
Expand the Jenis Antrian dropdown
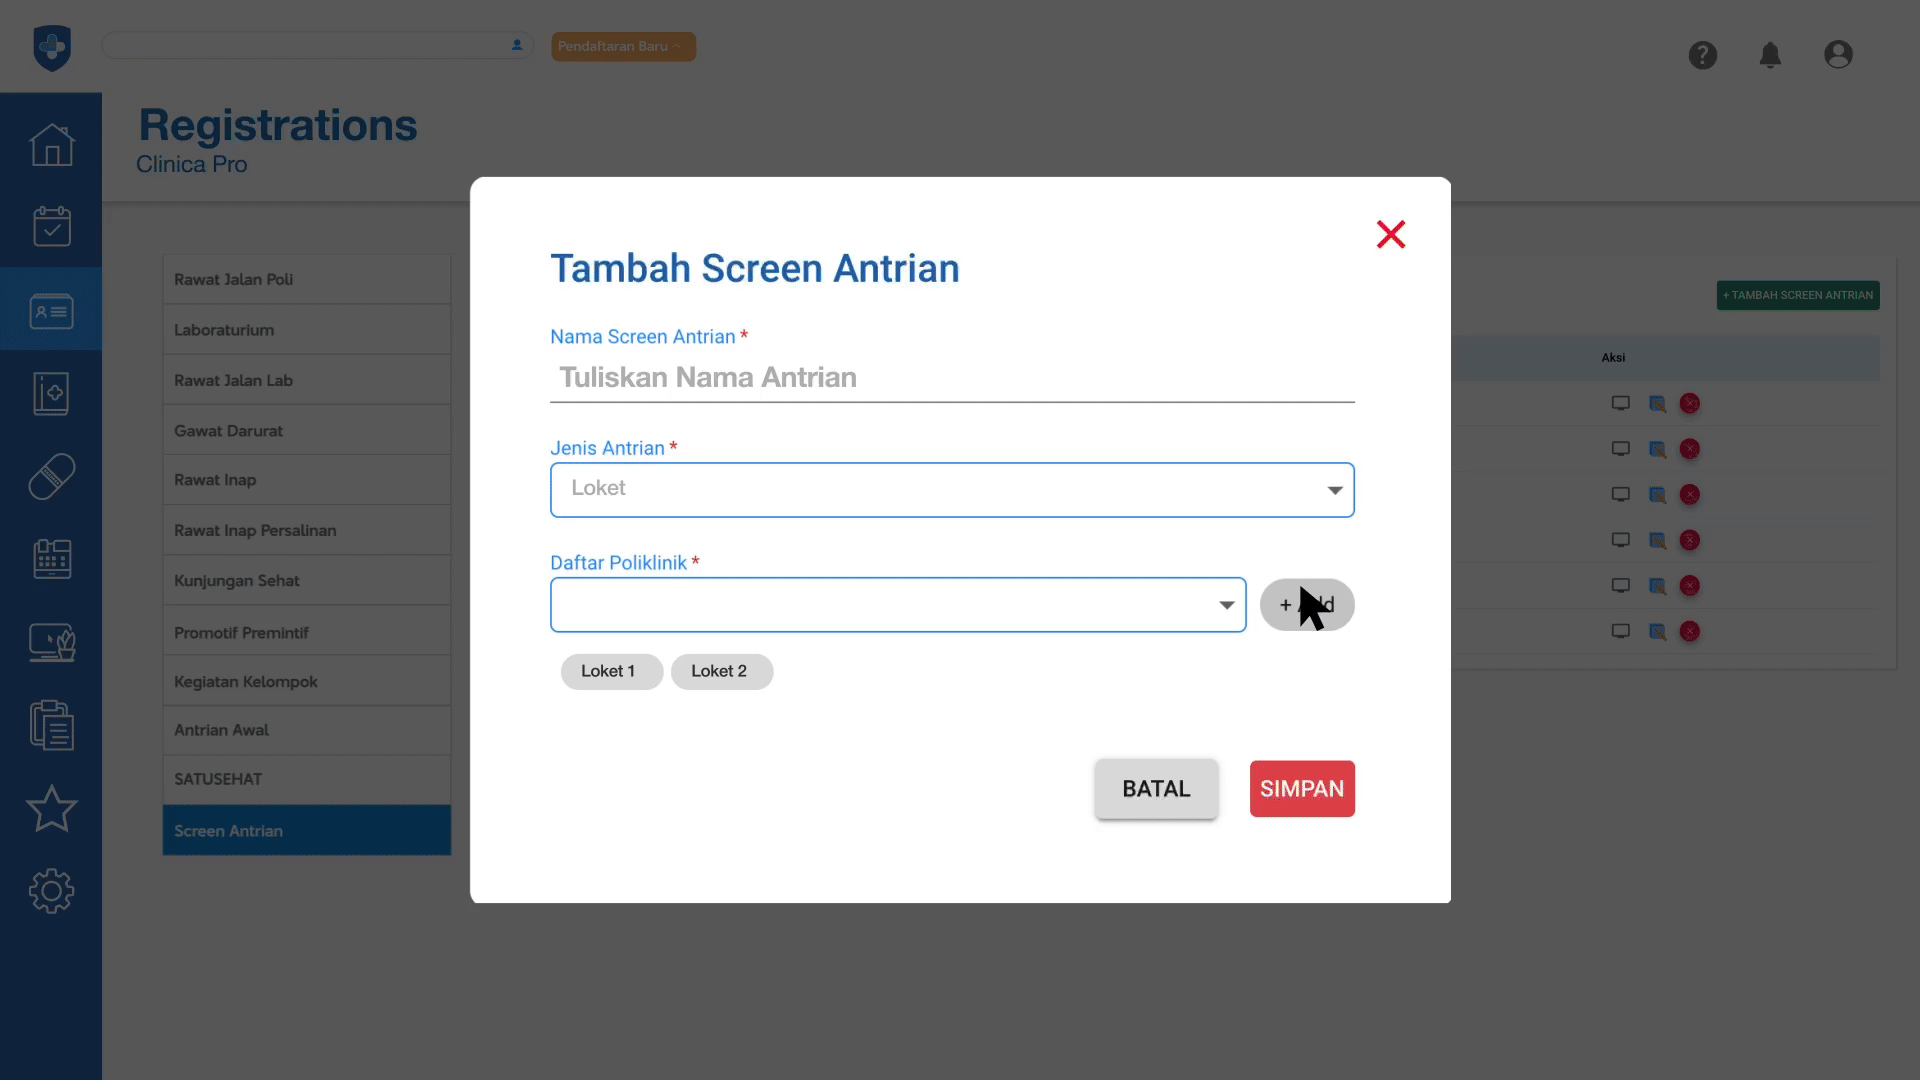952,490
